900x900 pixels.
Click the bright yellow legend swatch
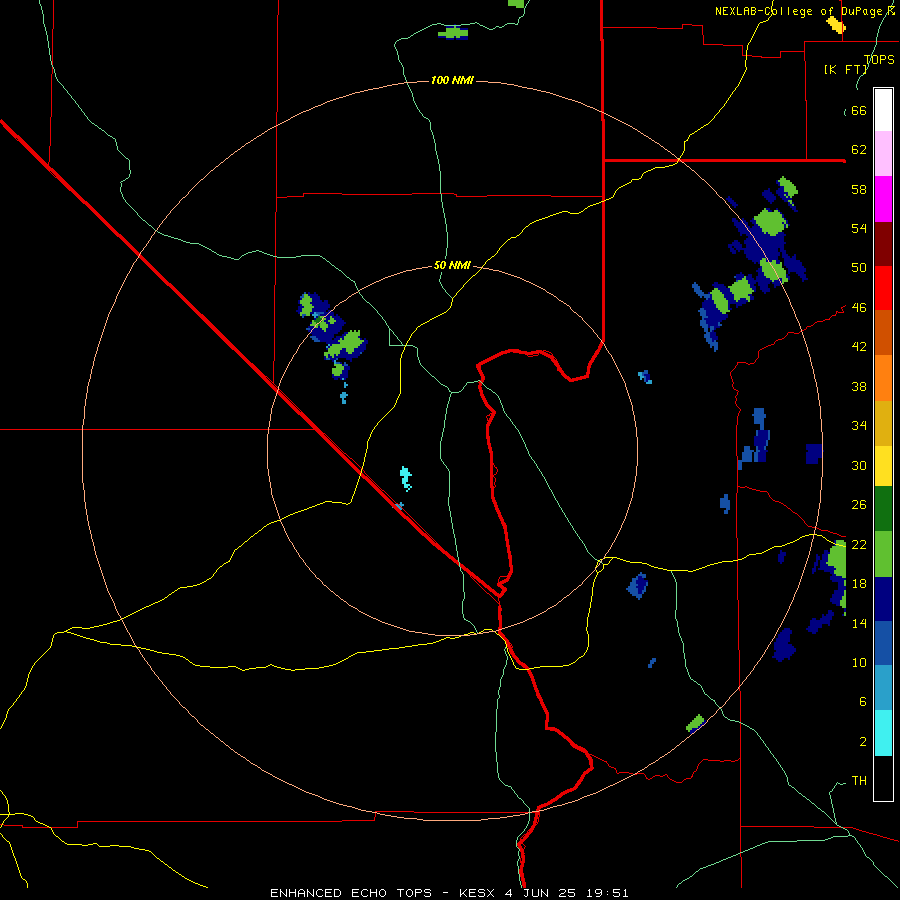pos(883,466)
